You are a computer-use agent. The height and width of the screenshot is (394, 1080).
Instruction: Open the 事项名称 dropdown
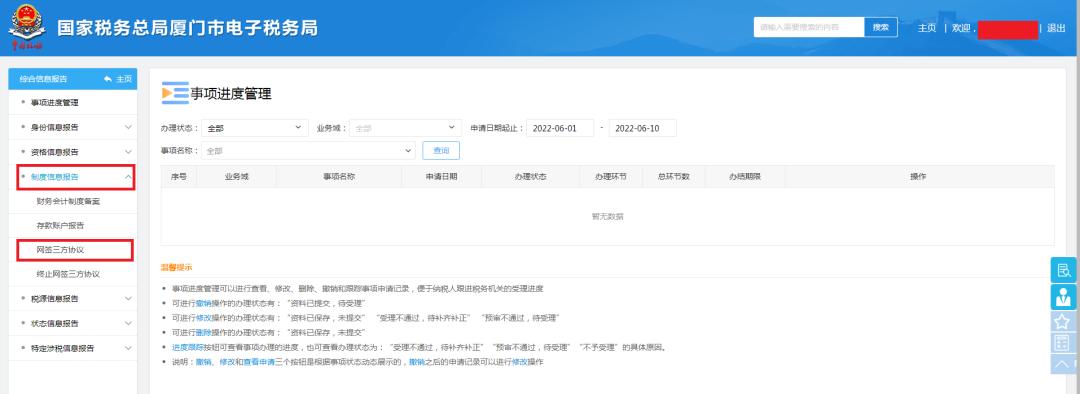[x=308, y=150]
